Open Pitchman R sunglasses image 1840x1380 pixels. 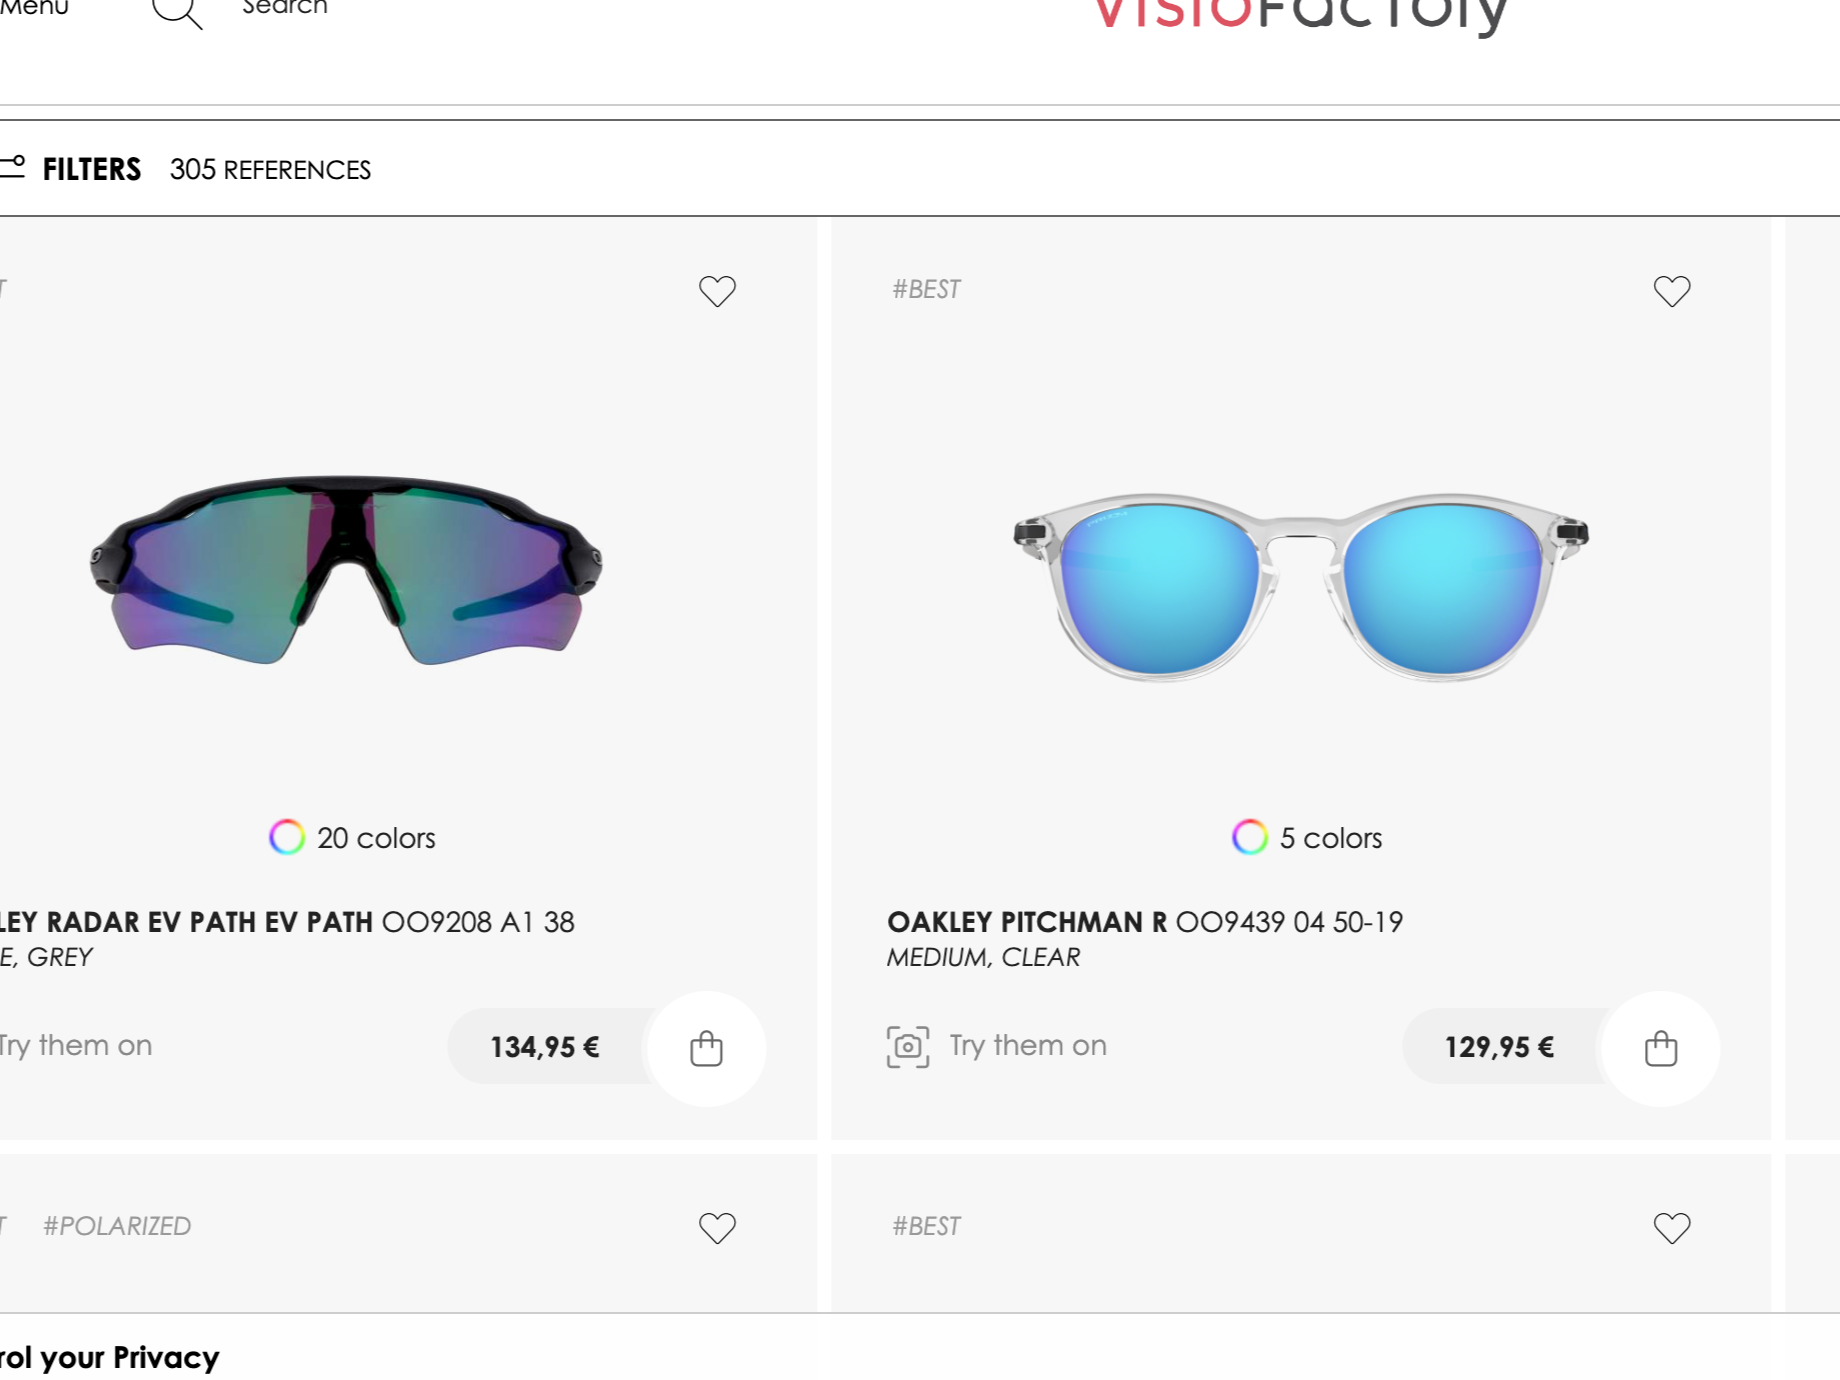click(x=1301, y=587)
